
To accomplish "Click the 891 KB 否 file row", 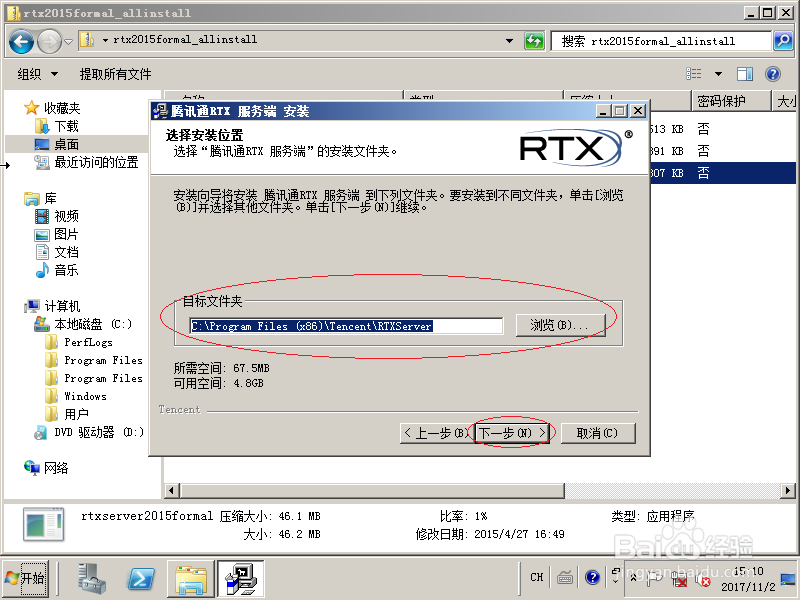I will click(x=722, y=151).
